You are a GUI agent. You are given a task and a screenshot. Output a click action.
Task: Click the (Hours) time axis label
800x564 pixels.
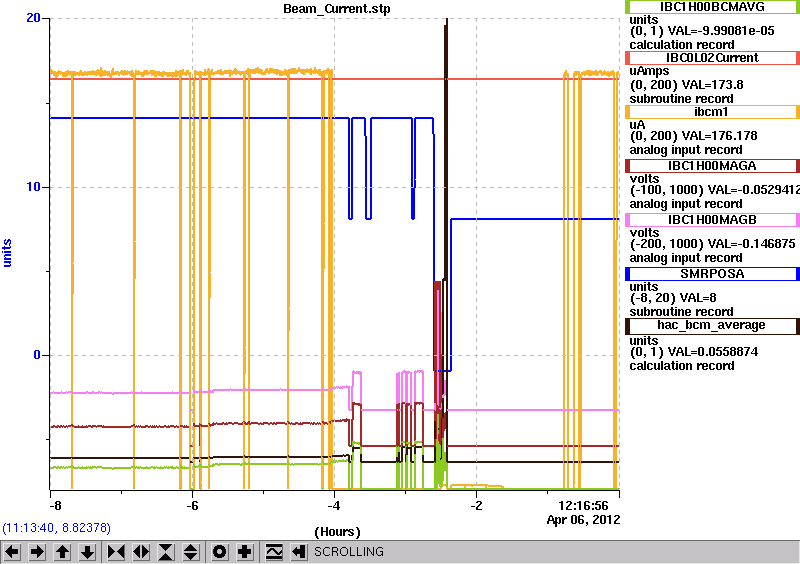[337, 532]
